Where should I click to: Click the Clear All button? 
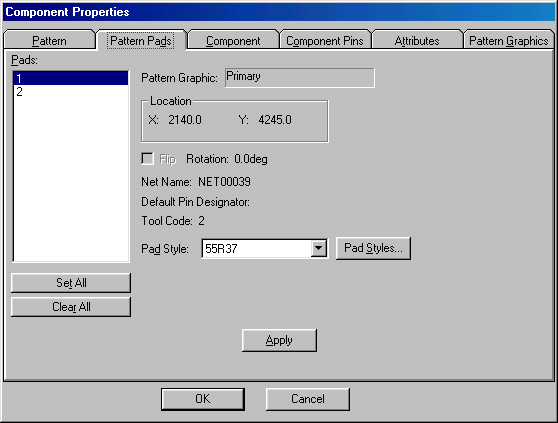point(71,307)
